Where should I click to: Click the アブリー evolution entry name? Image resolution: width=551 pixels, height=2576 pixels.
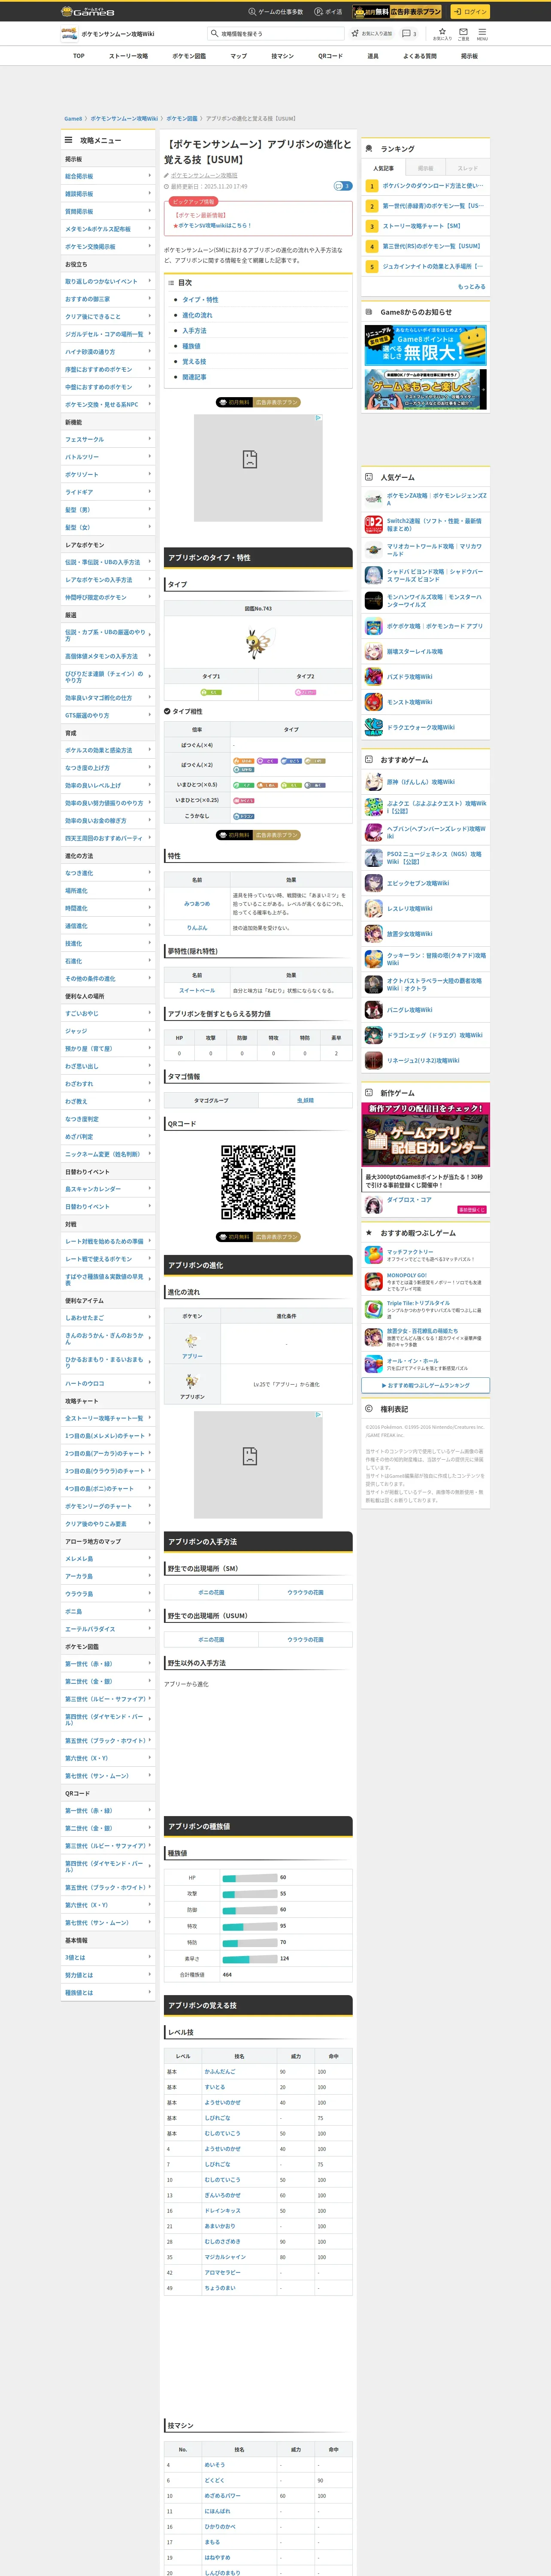(x=192, y=1356)
